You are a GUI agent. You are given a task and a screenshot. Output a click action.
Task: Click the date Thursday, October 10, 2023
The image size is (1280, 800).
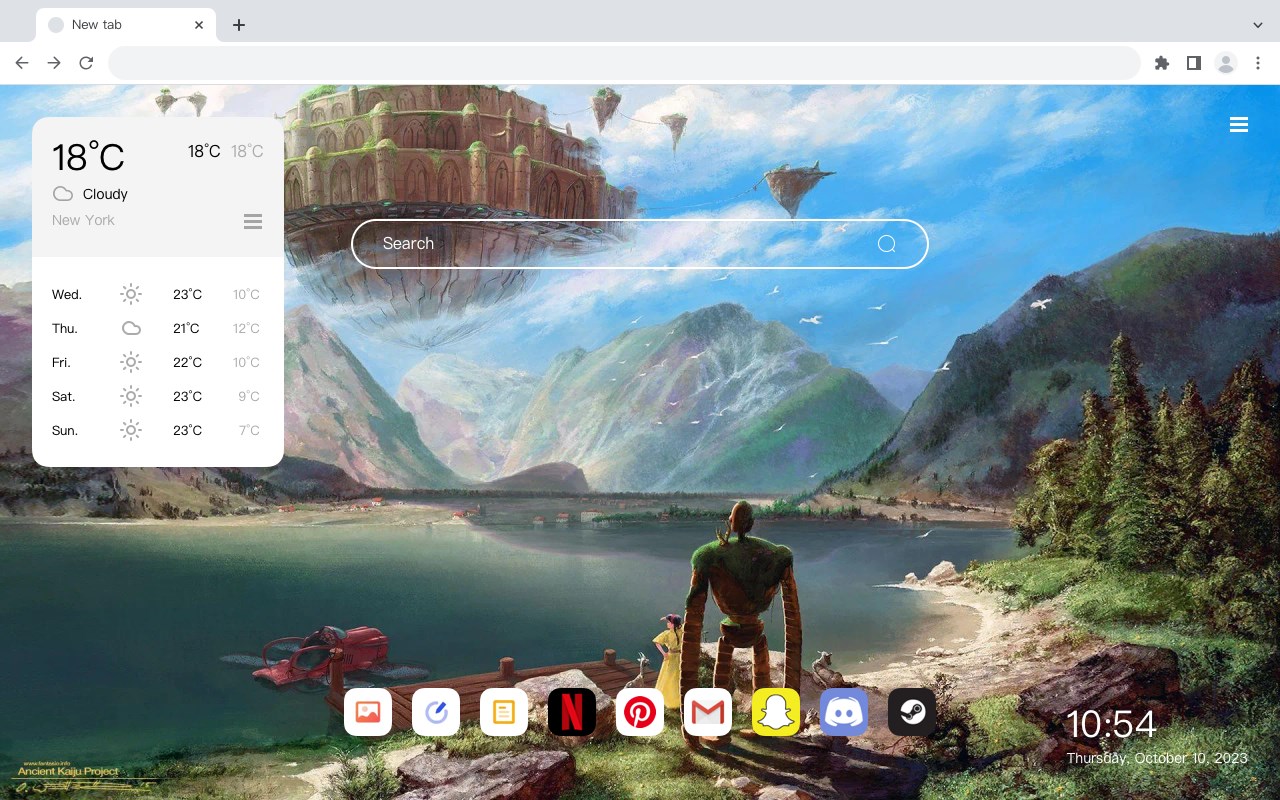1157,758
